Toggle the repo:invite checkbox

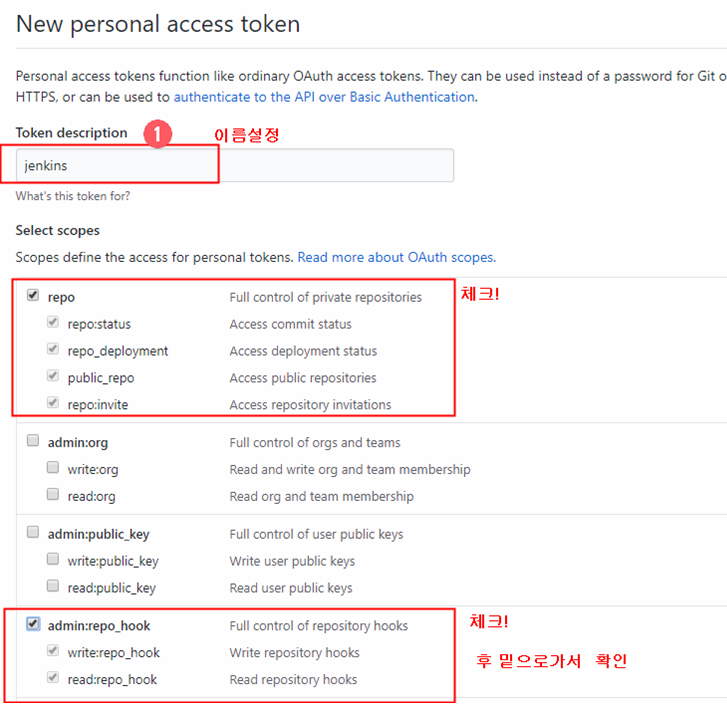[x=53, y=403]
